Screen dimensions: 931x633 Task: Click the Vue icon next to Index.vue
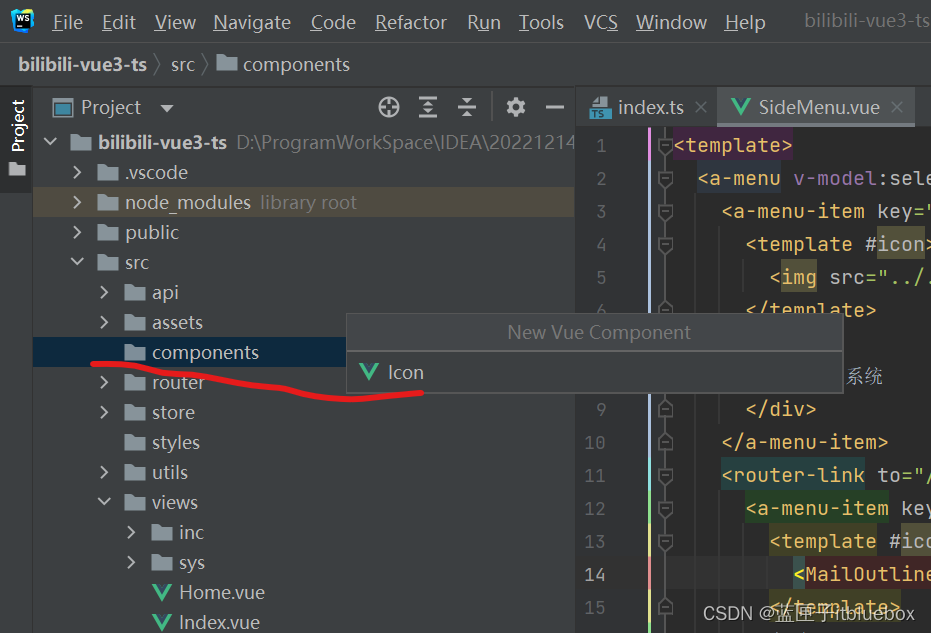(x=162, y=622)
